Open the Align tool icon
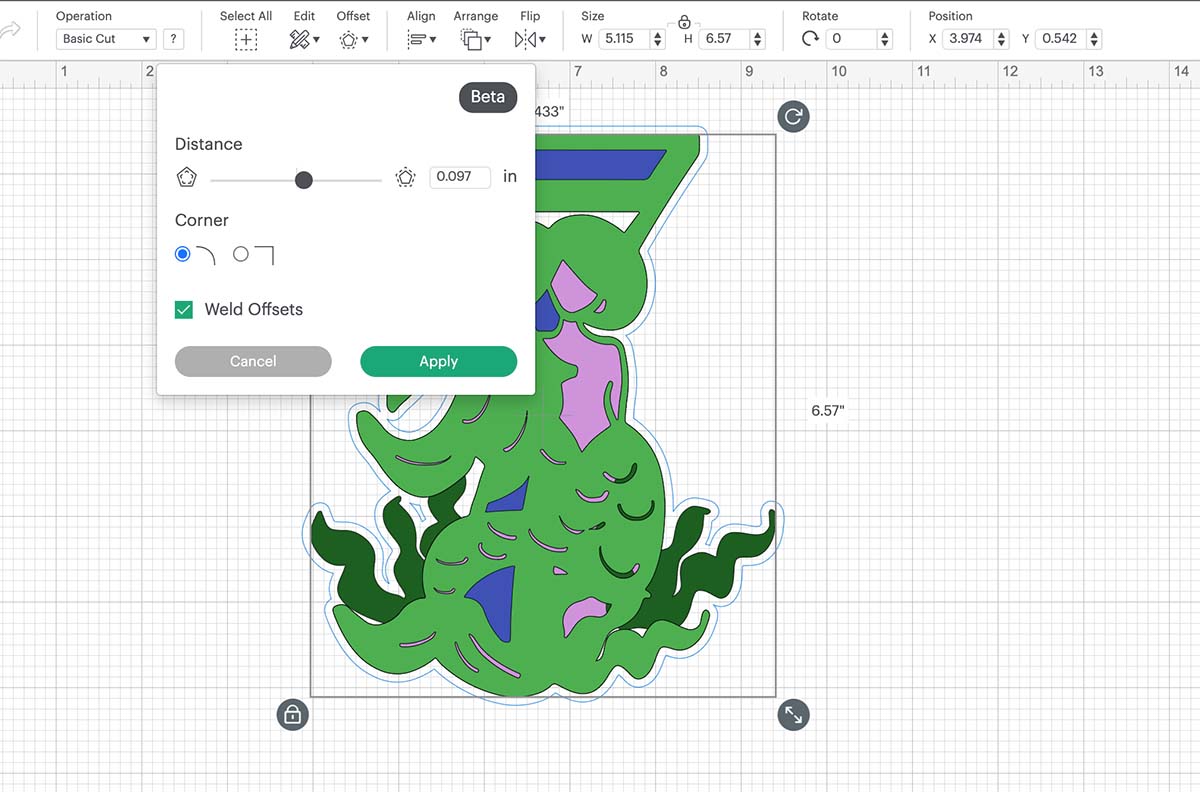 417,40
